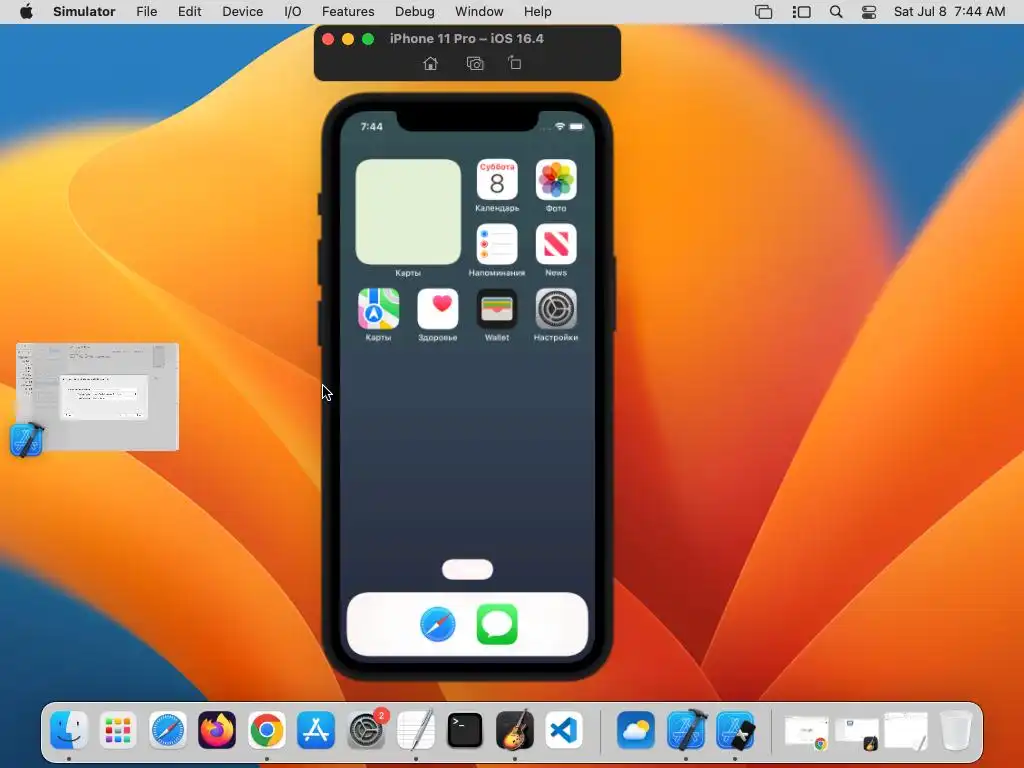The image size is (1024, 768).
Task: Open the Настройки app on the iPhone
Action: [556, 309]
